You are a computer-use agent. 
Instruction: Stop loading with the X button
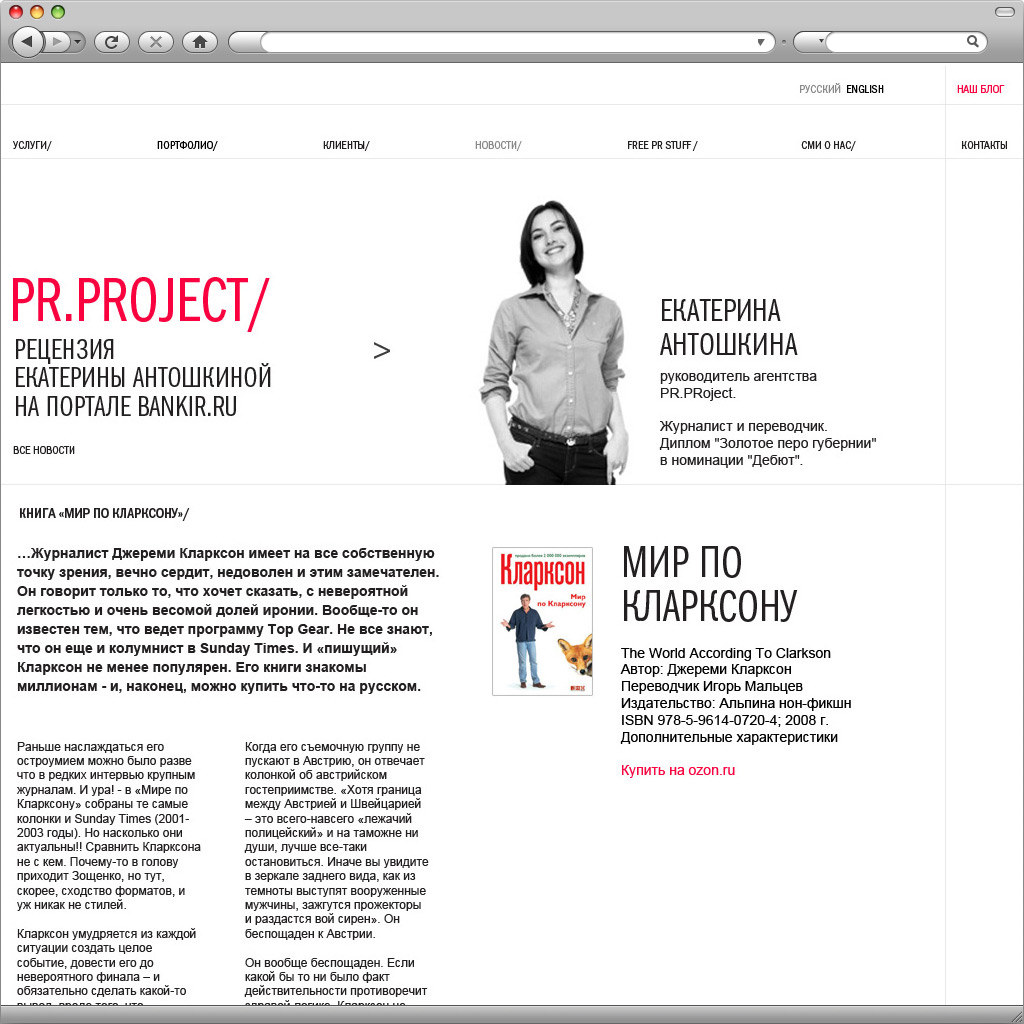pyautogui.click(x=156, y=42)
